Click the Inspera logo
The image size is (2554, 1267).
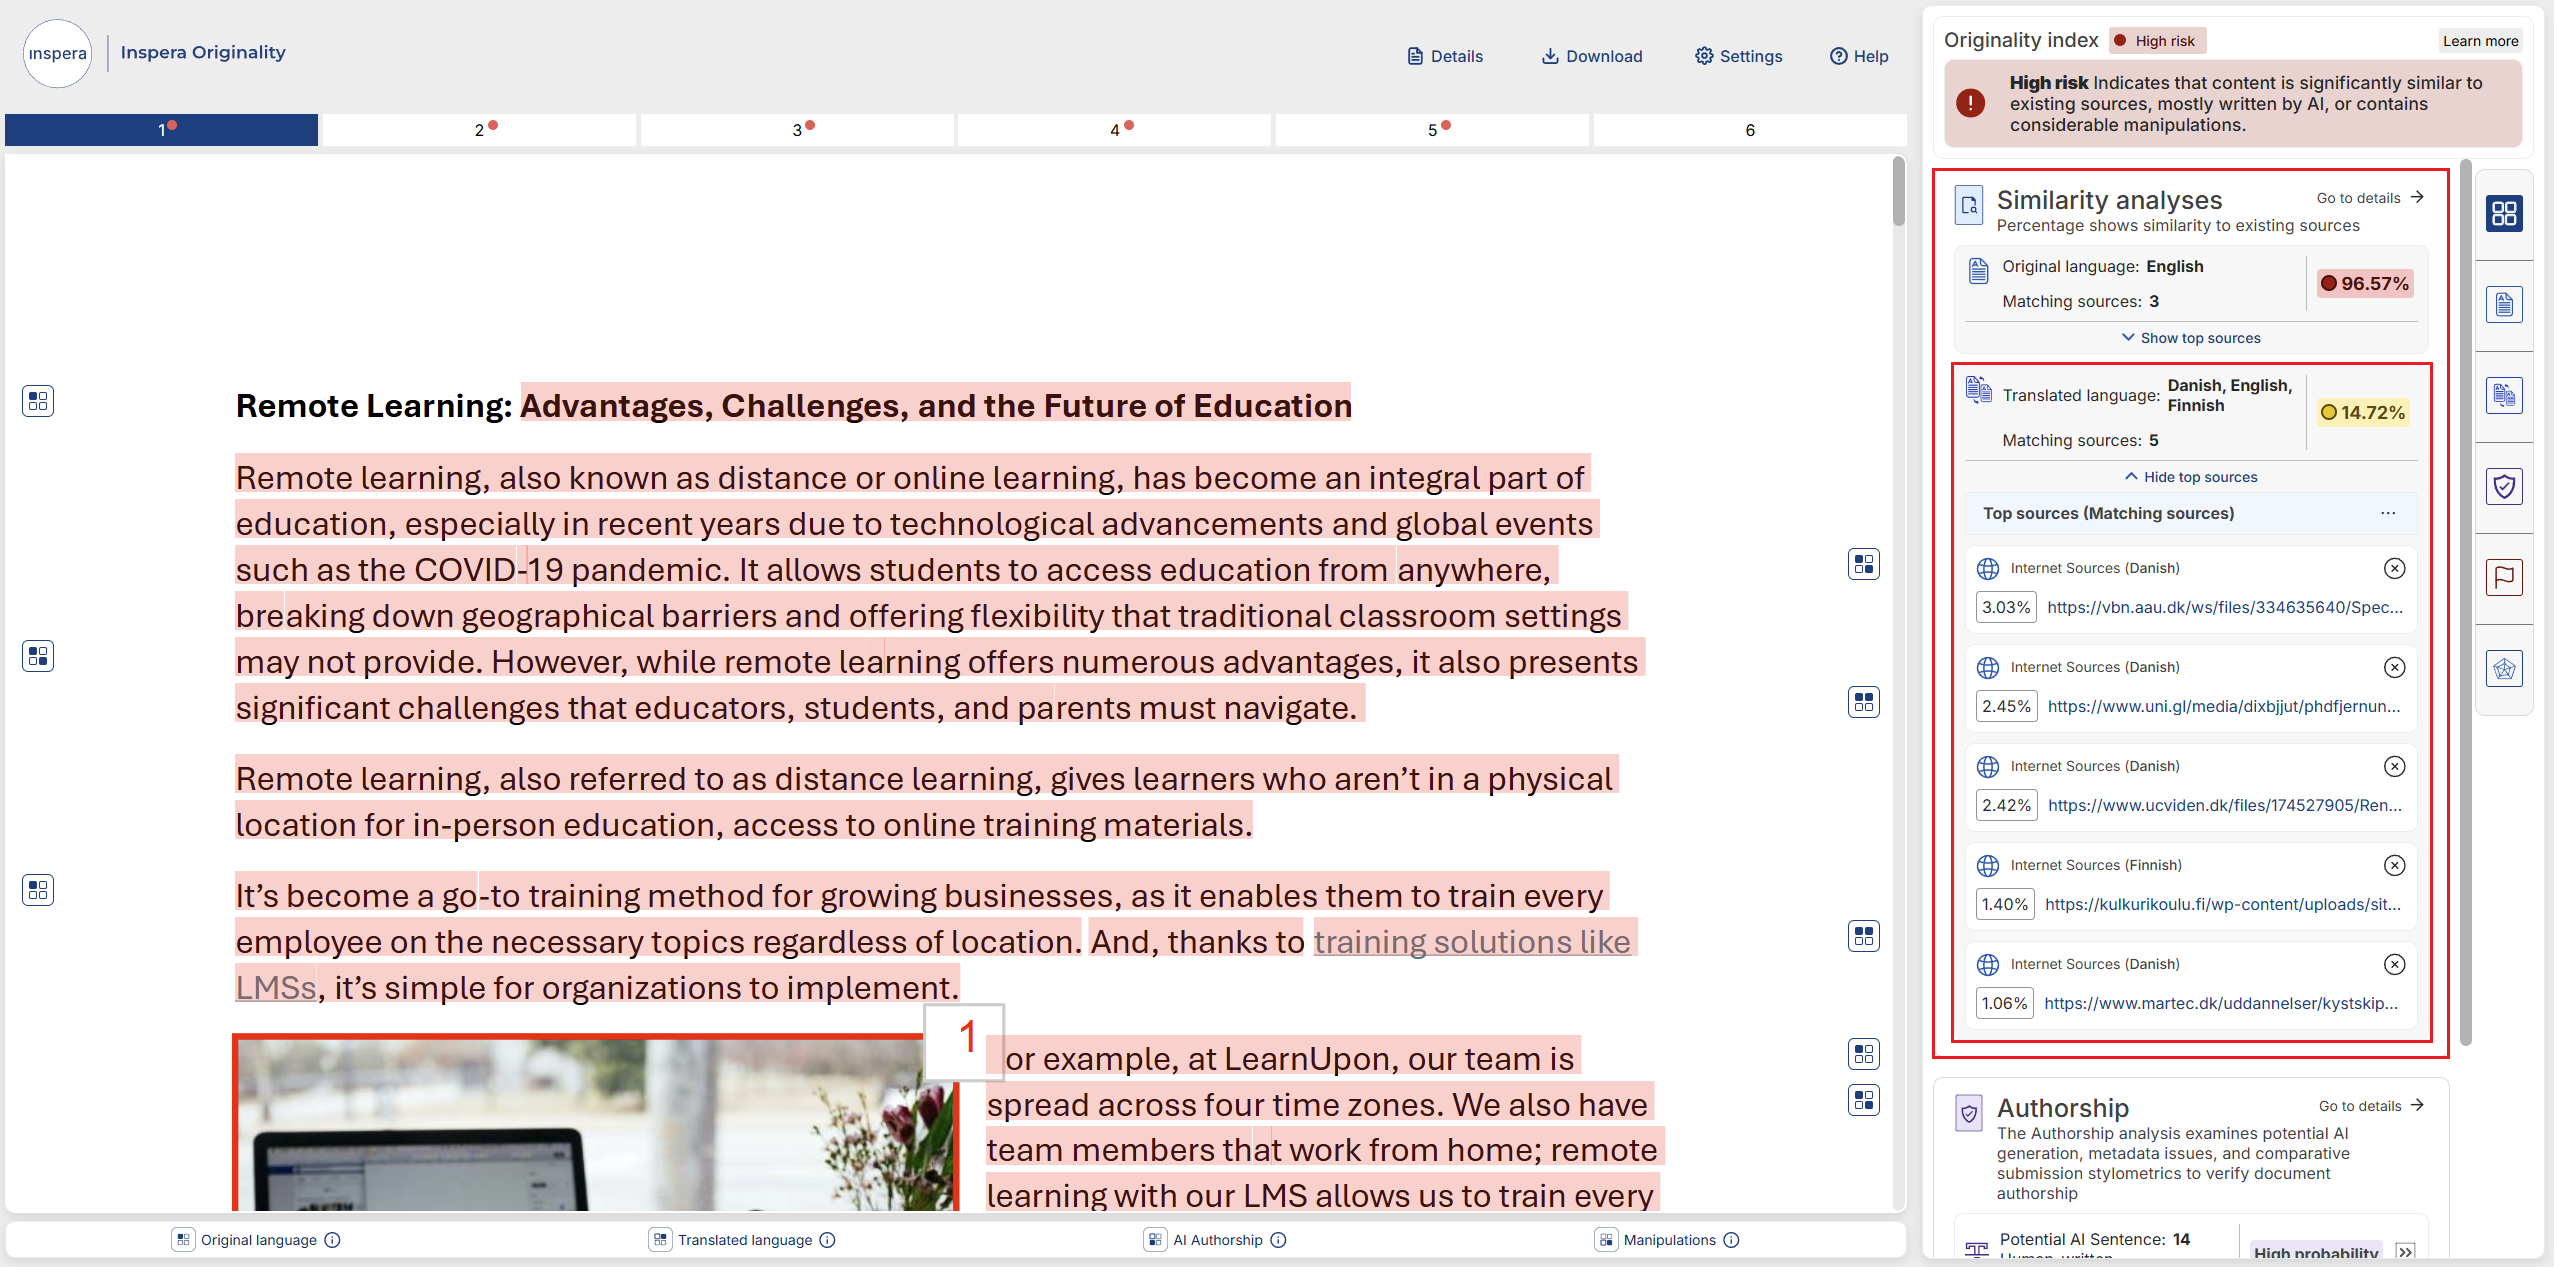click(x=57, y=53)
